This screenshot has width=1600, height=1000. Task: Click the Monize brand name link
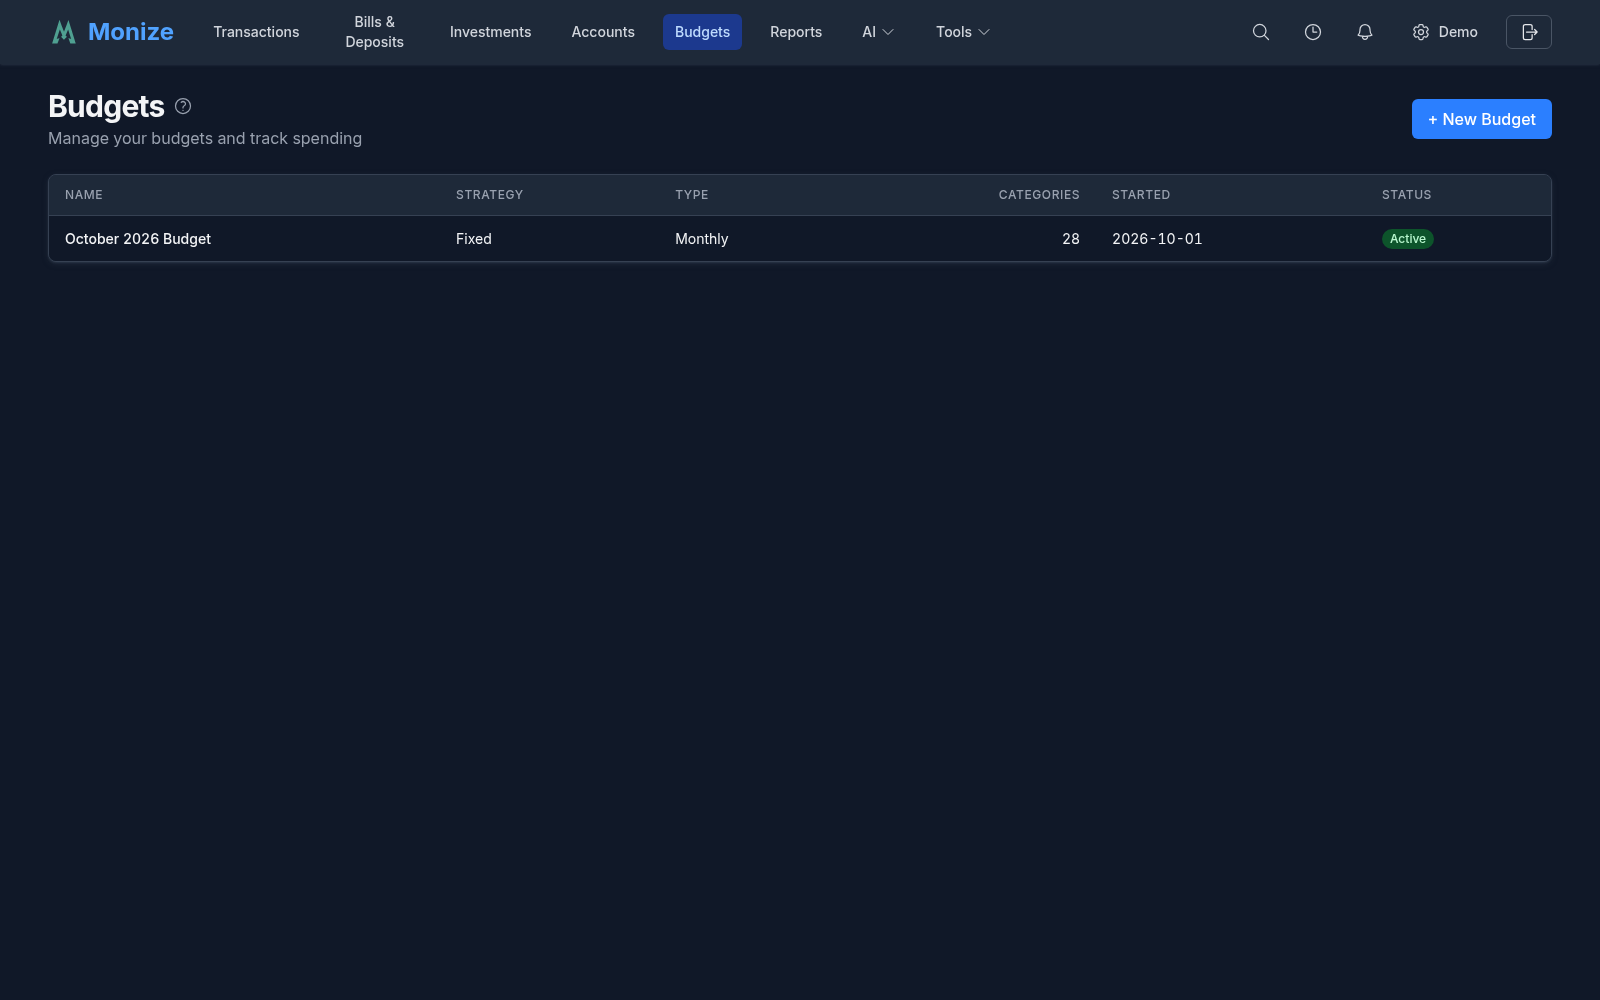[131, 32]
